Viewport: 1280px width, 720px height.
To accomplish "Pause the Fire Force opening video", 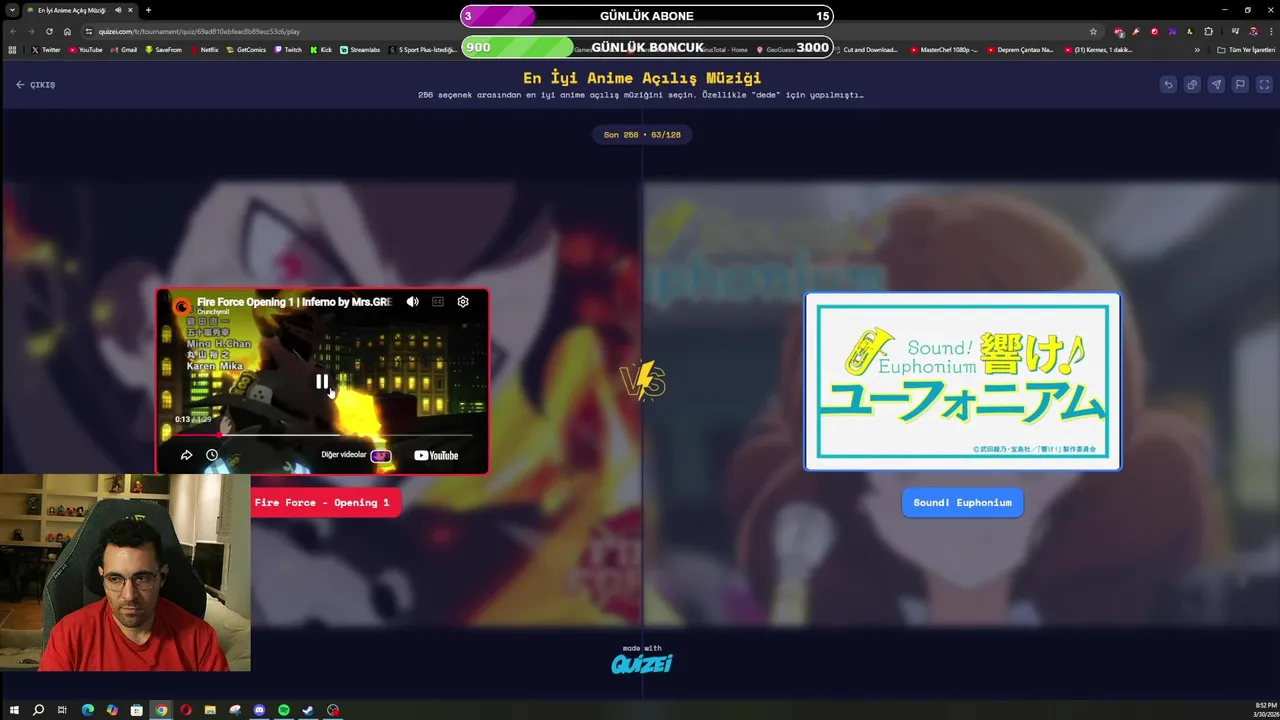I will click(x=322, y=381).
